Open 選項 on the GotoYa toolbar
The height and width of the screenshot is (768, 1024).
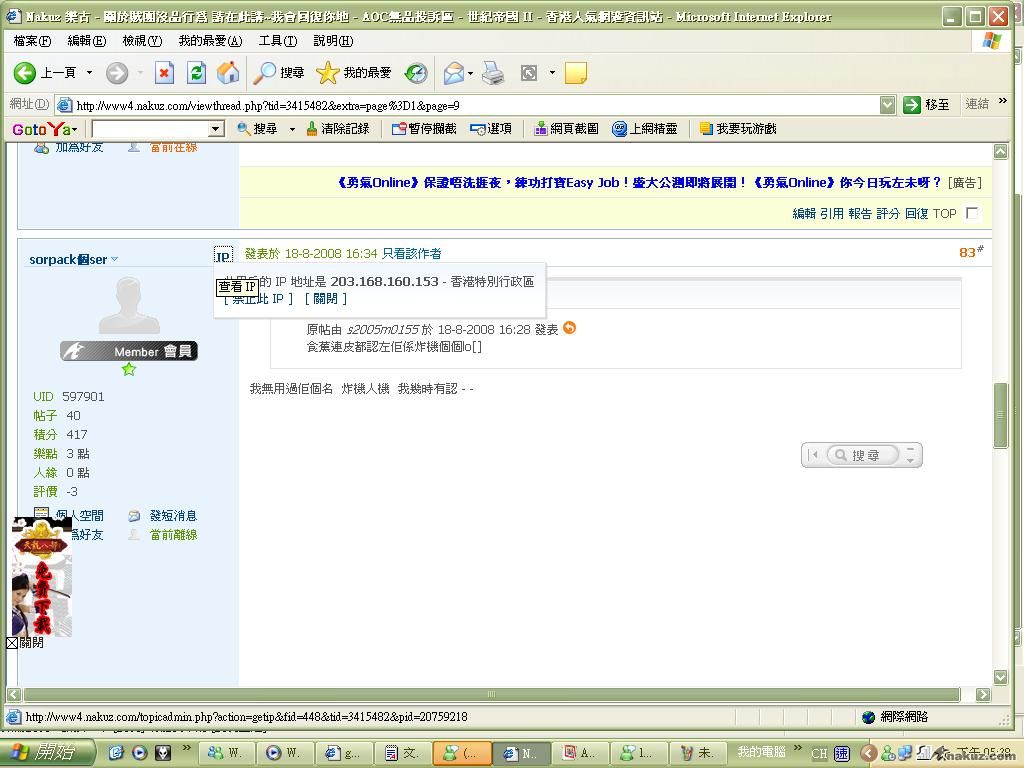pyautogui.click(x=491, y=129)
